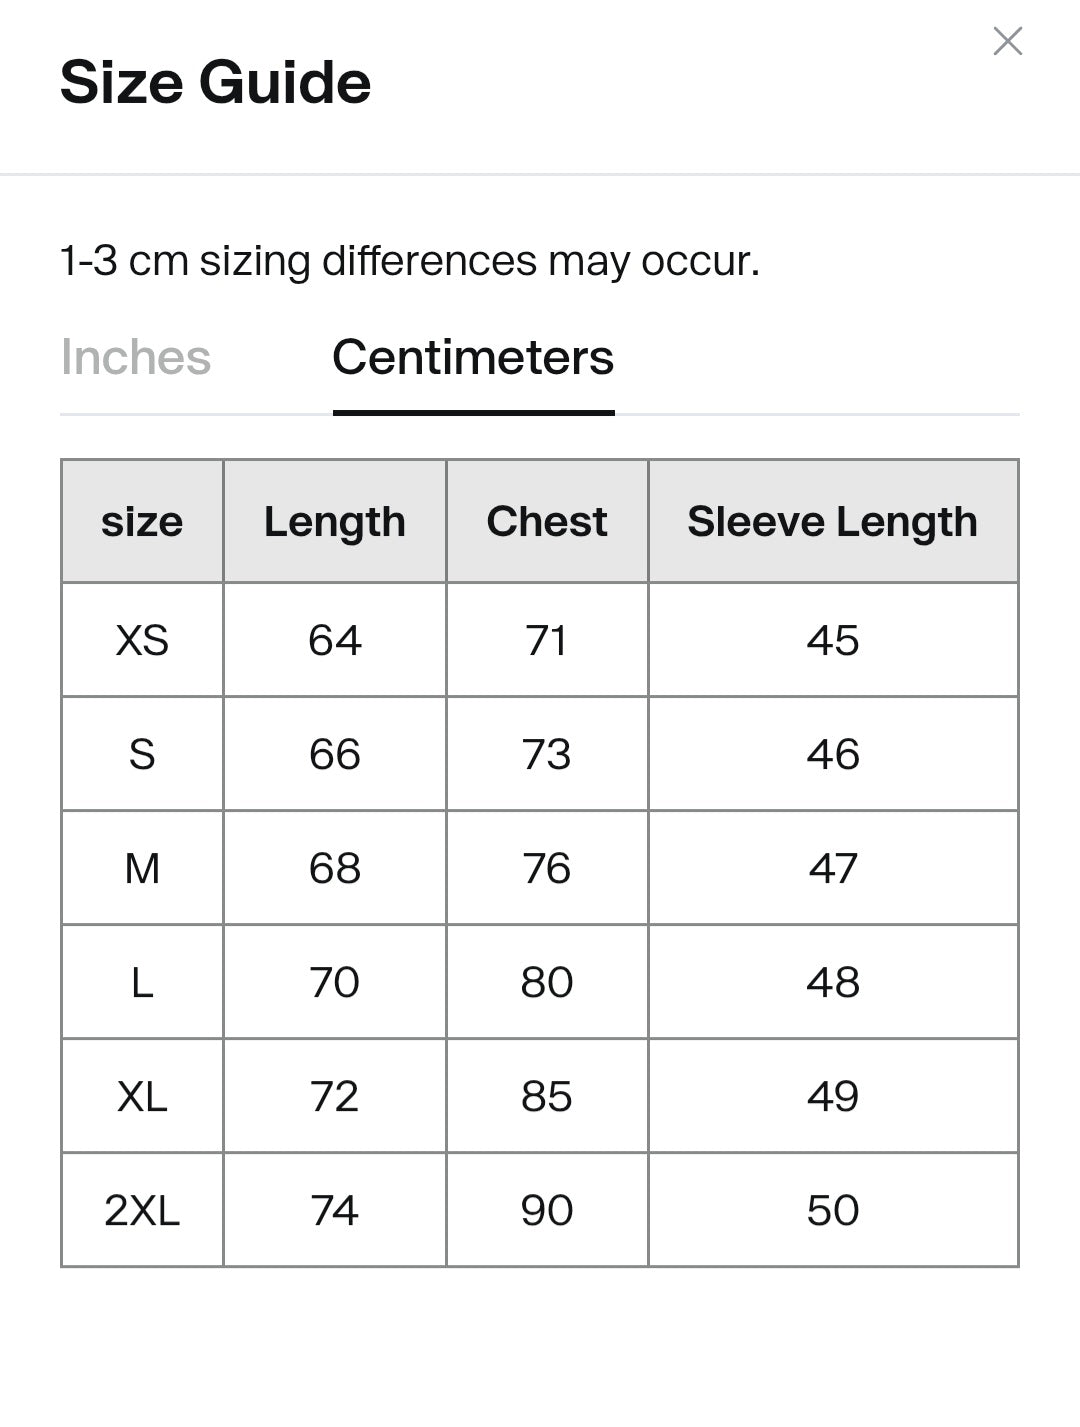Click the Chest column header
The height and width of the screenshot is (1427, 1080).
pos(547,521)
